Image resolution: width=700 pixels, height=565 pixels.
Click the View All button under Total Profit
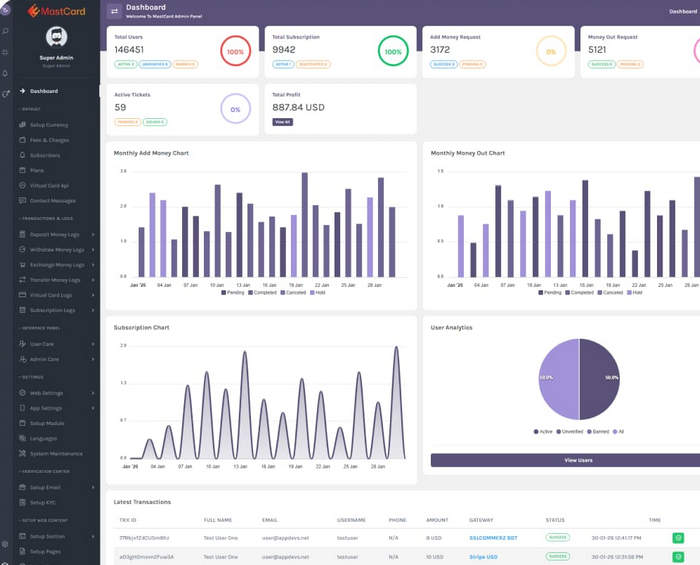[282, 122]
